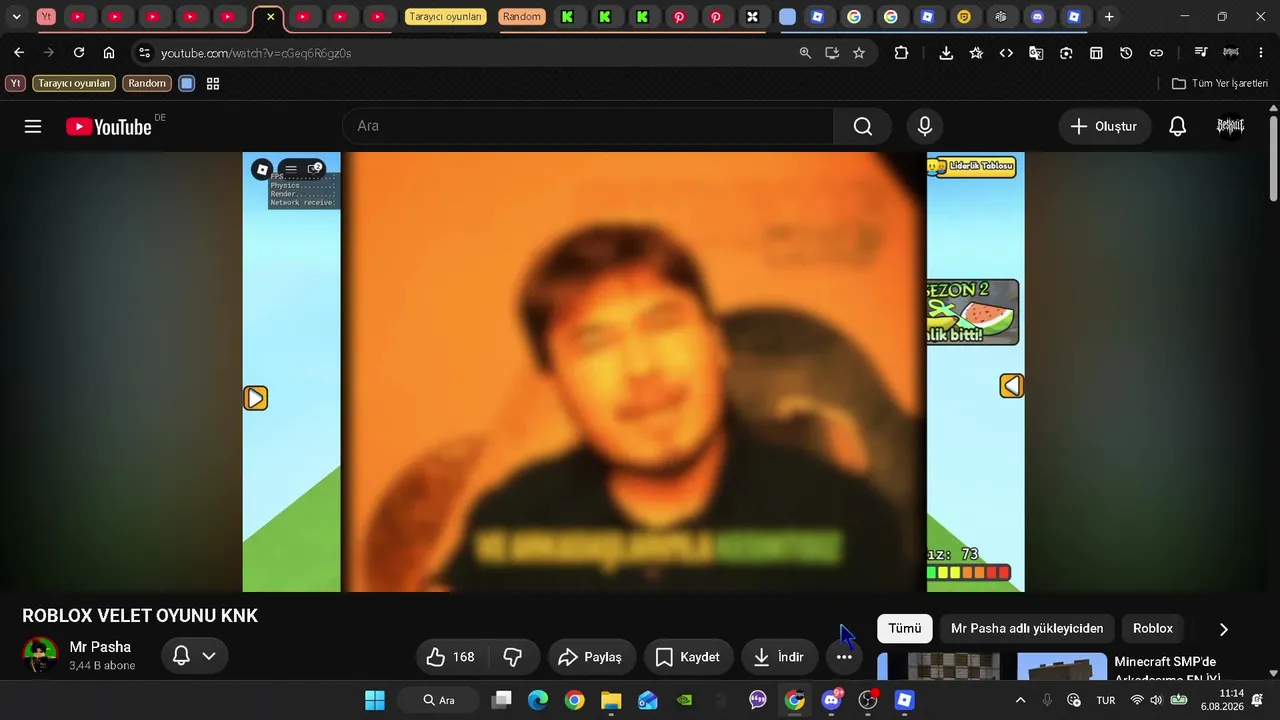Click the taskbar Ara search box
The image size is (1280, 720).
tap(440, 700)
